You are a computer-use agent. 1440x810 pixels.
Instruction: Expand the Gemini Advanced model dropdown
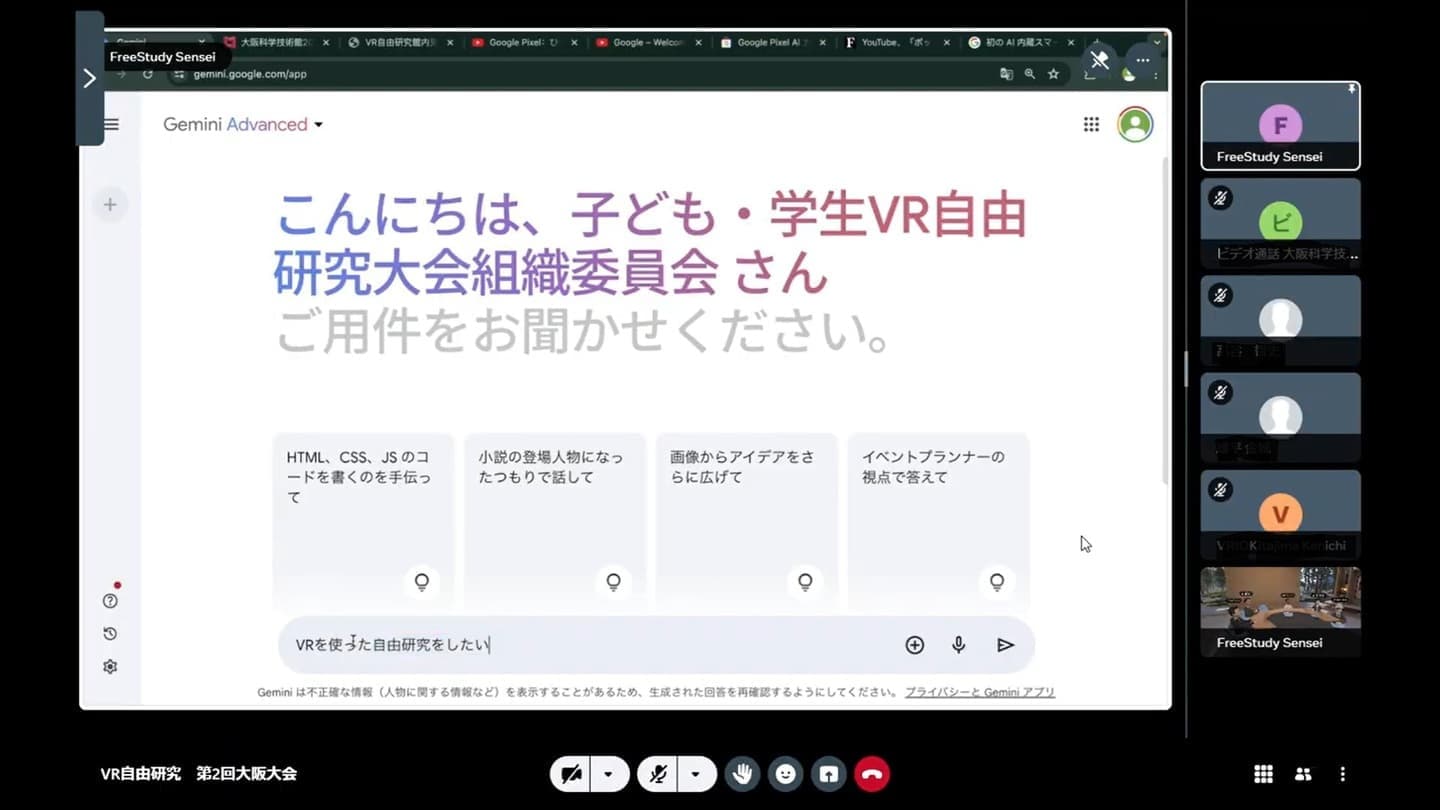point(319,125)
